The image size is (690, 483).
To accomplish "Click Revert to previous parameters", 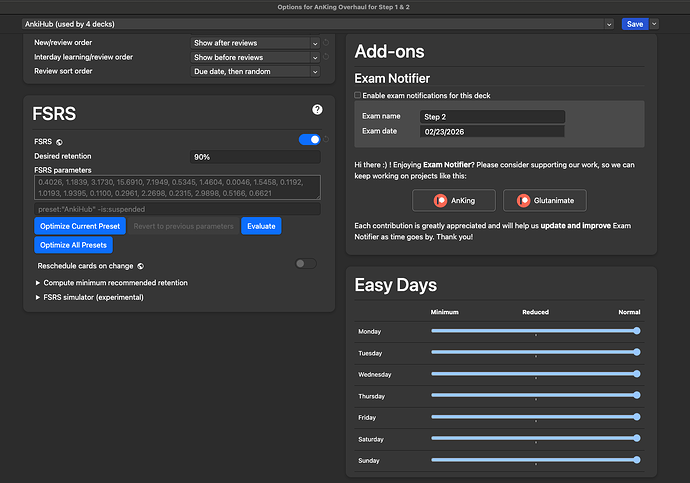I will pyautogui.click(x=184, y=226).
